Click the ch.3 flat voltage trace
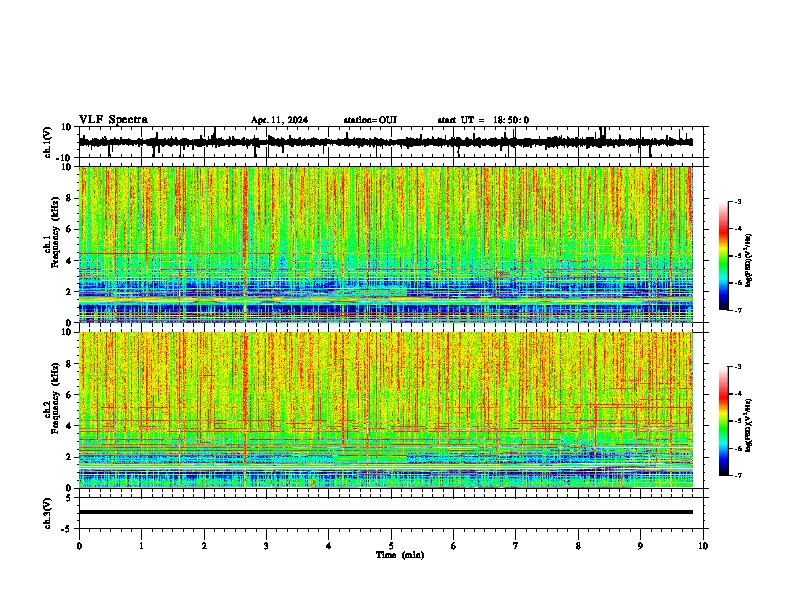792x612 pixels. 385,512
